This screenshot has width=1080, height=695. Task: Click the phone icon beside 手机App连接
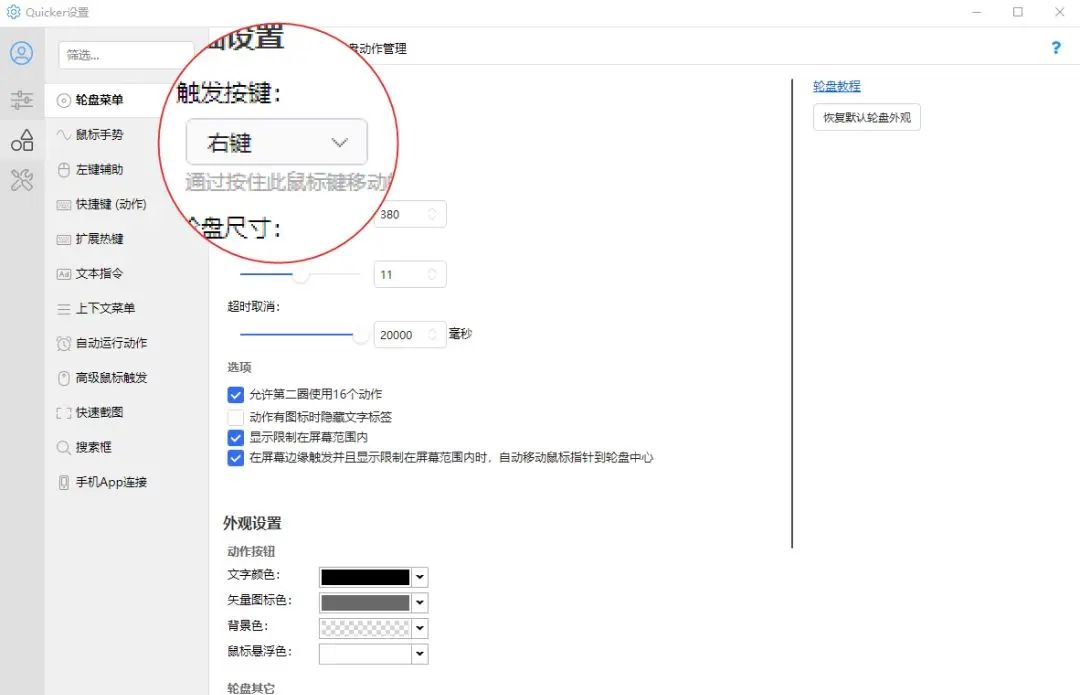pos(63,482)
